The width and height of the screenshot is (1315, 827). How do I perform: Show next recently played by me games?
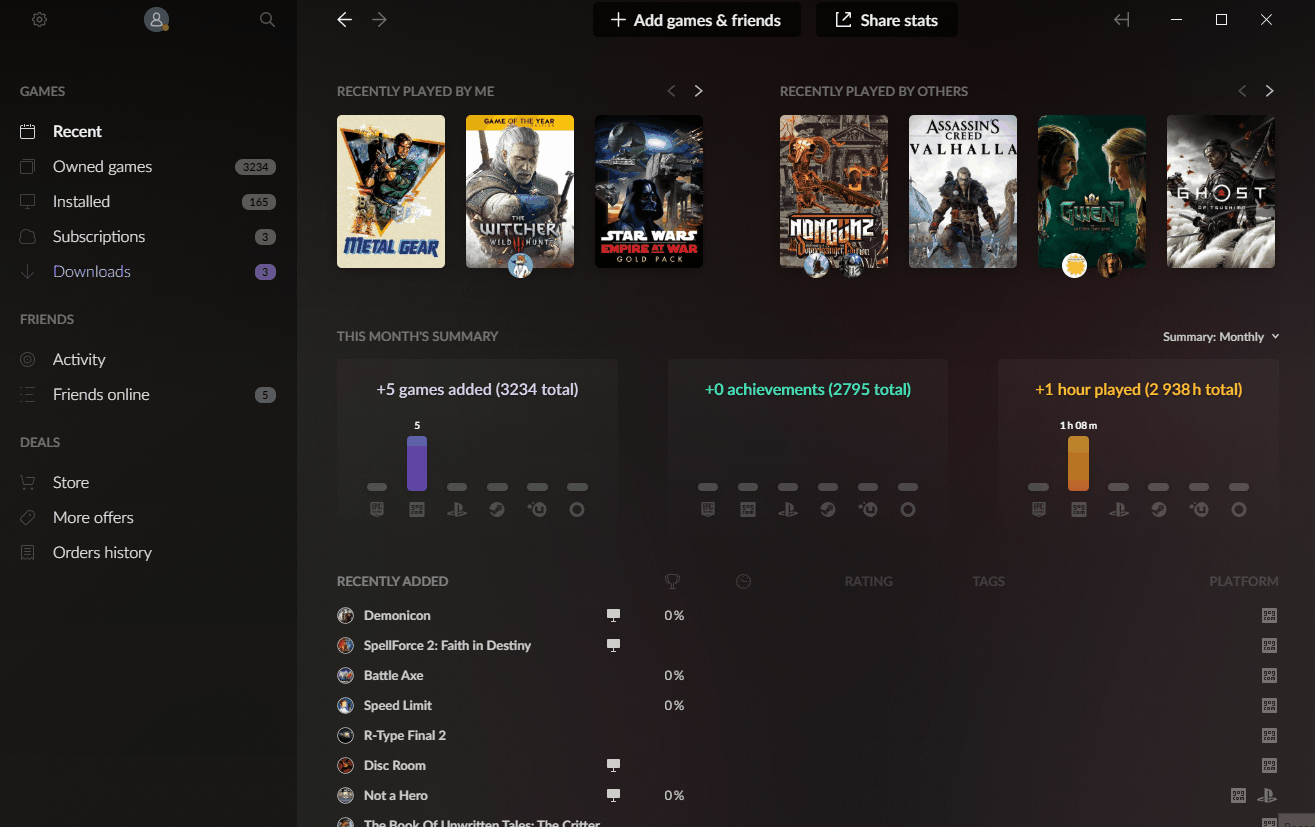point(699,91)
